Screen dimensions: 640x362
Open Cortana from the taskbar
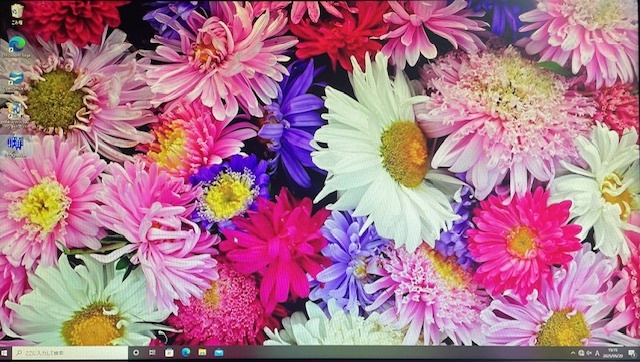point(136,353)
